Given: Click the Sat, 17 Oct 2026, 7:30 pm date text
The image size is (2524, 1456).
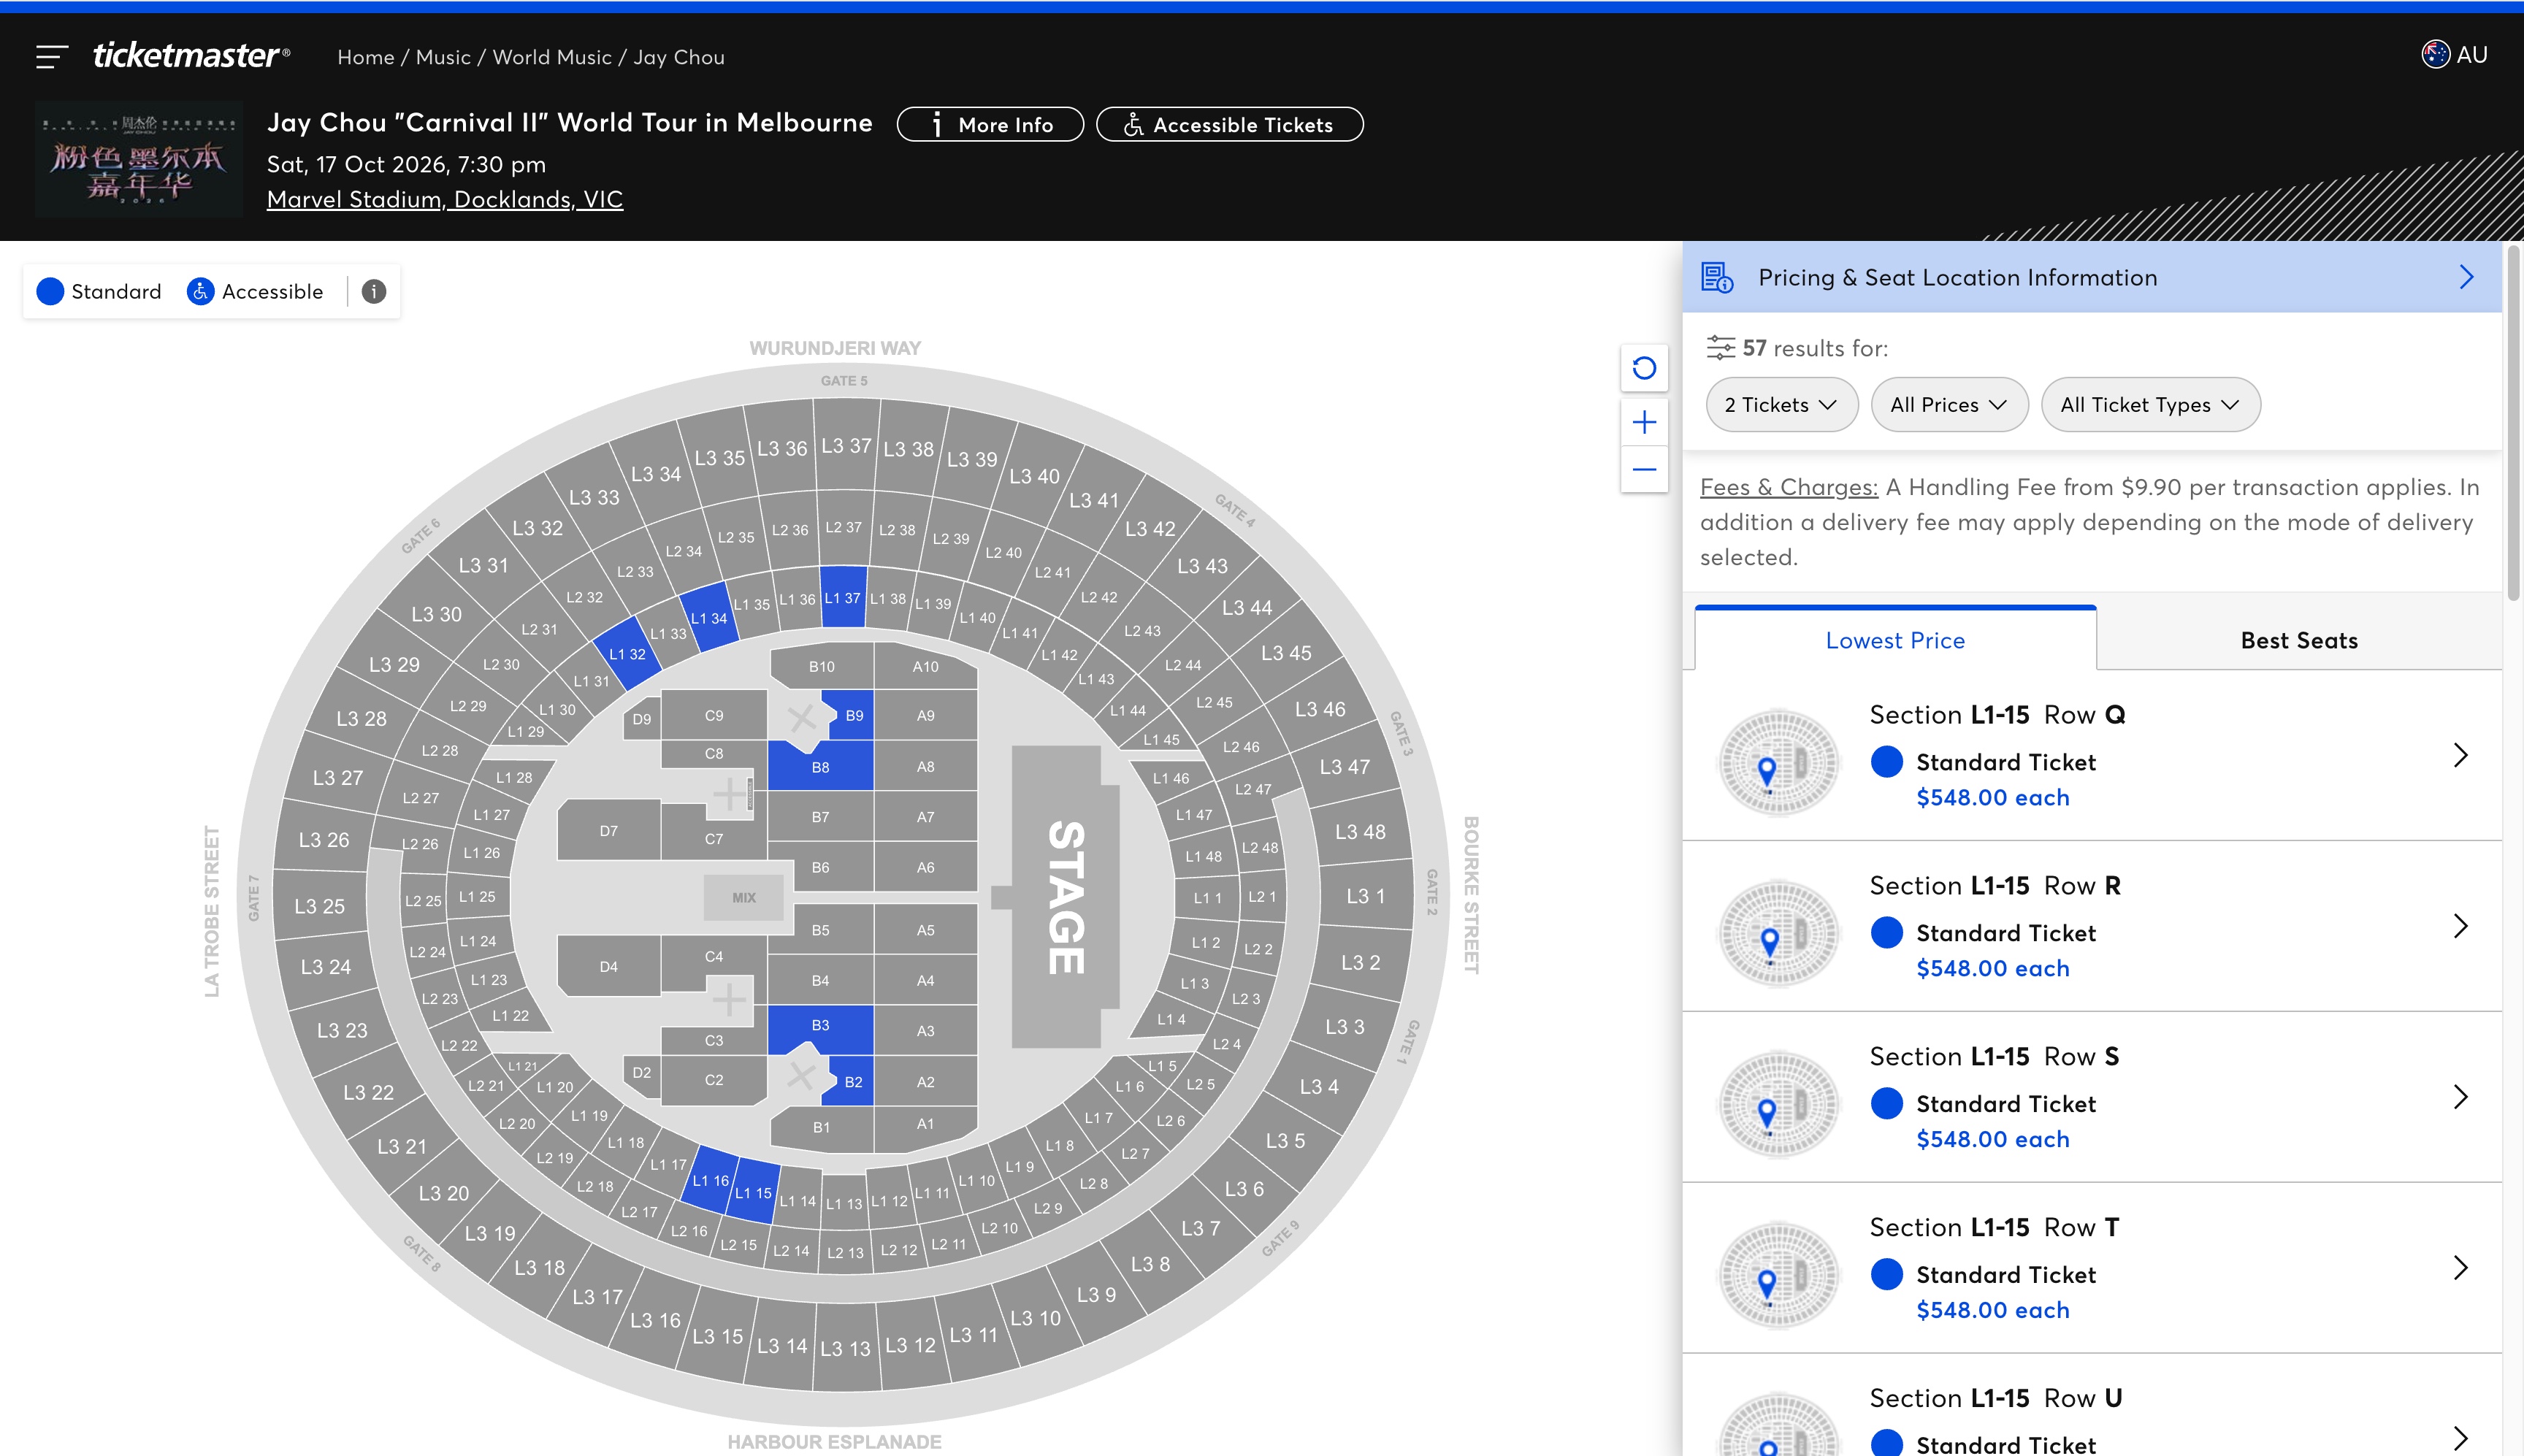Looking at the screenshot, I should click(406, 164).
